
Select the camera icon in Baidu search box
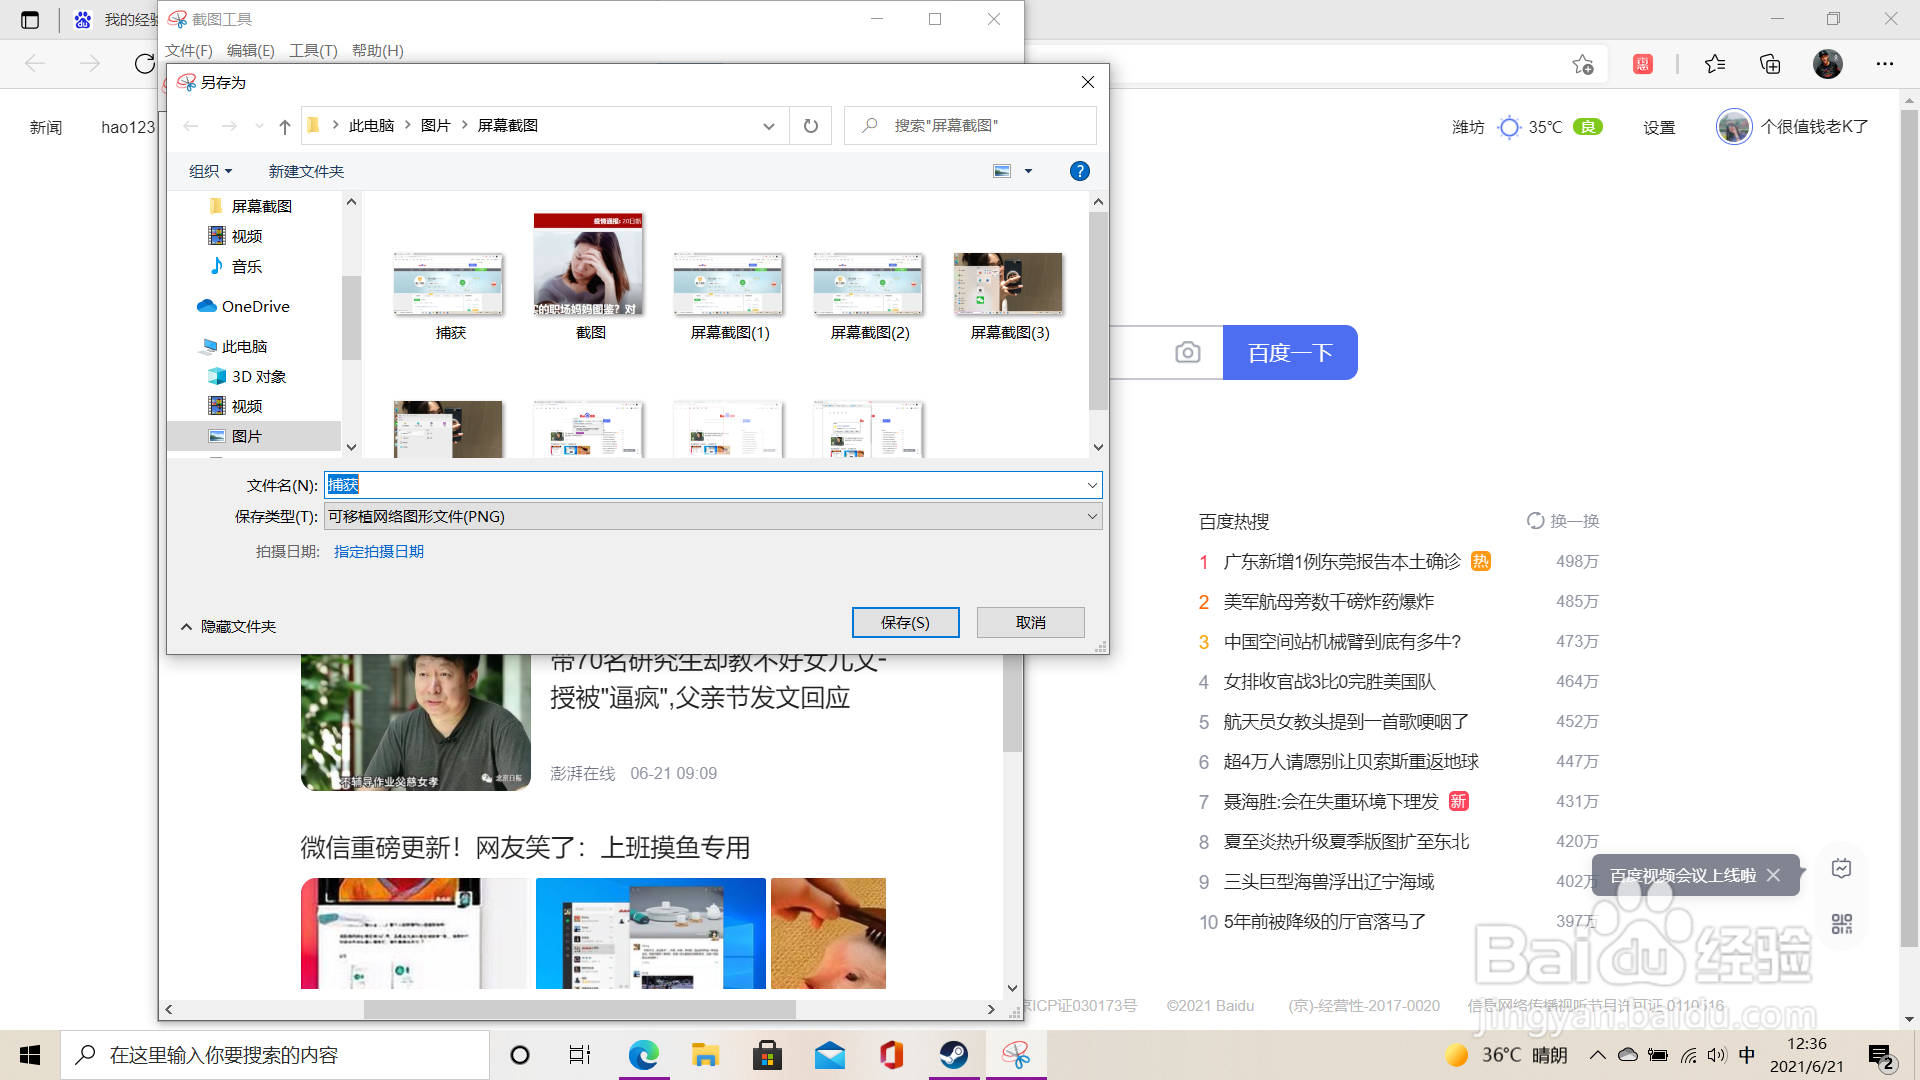(x=1186, y=352)
